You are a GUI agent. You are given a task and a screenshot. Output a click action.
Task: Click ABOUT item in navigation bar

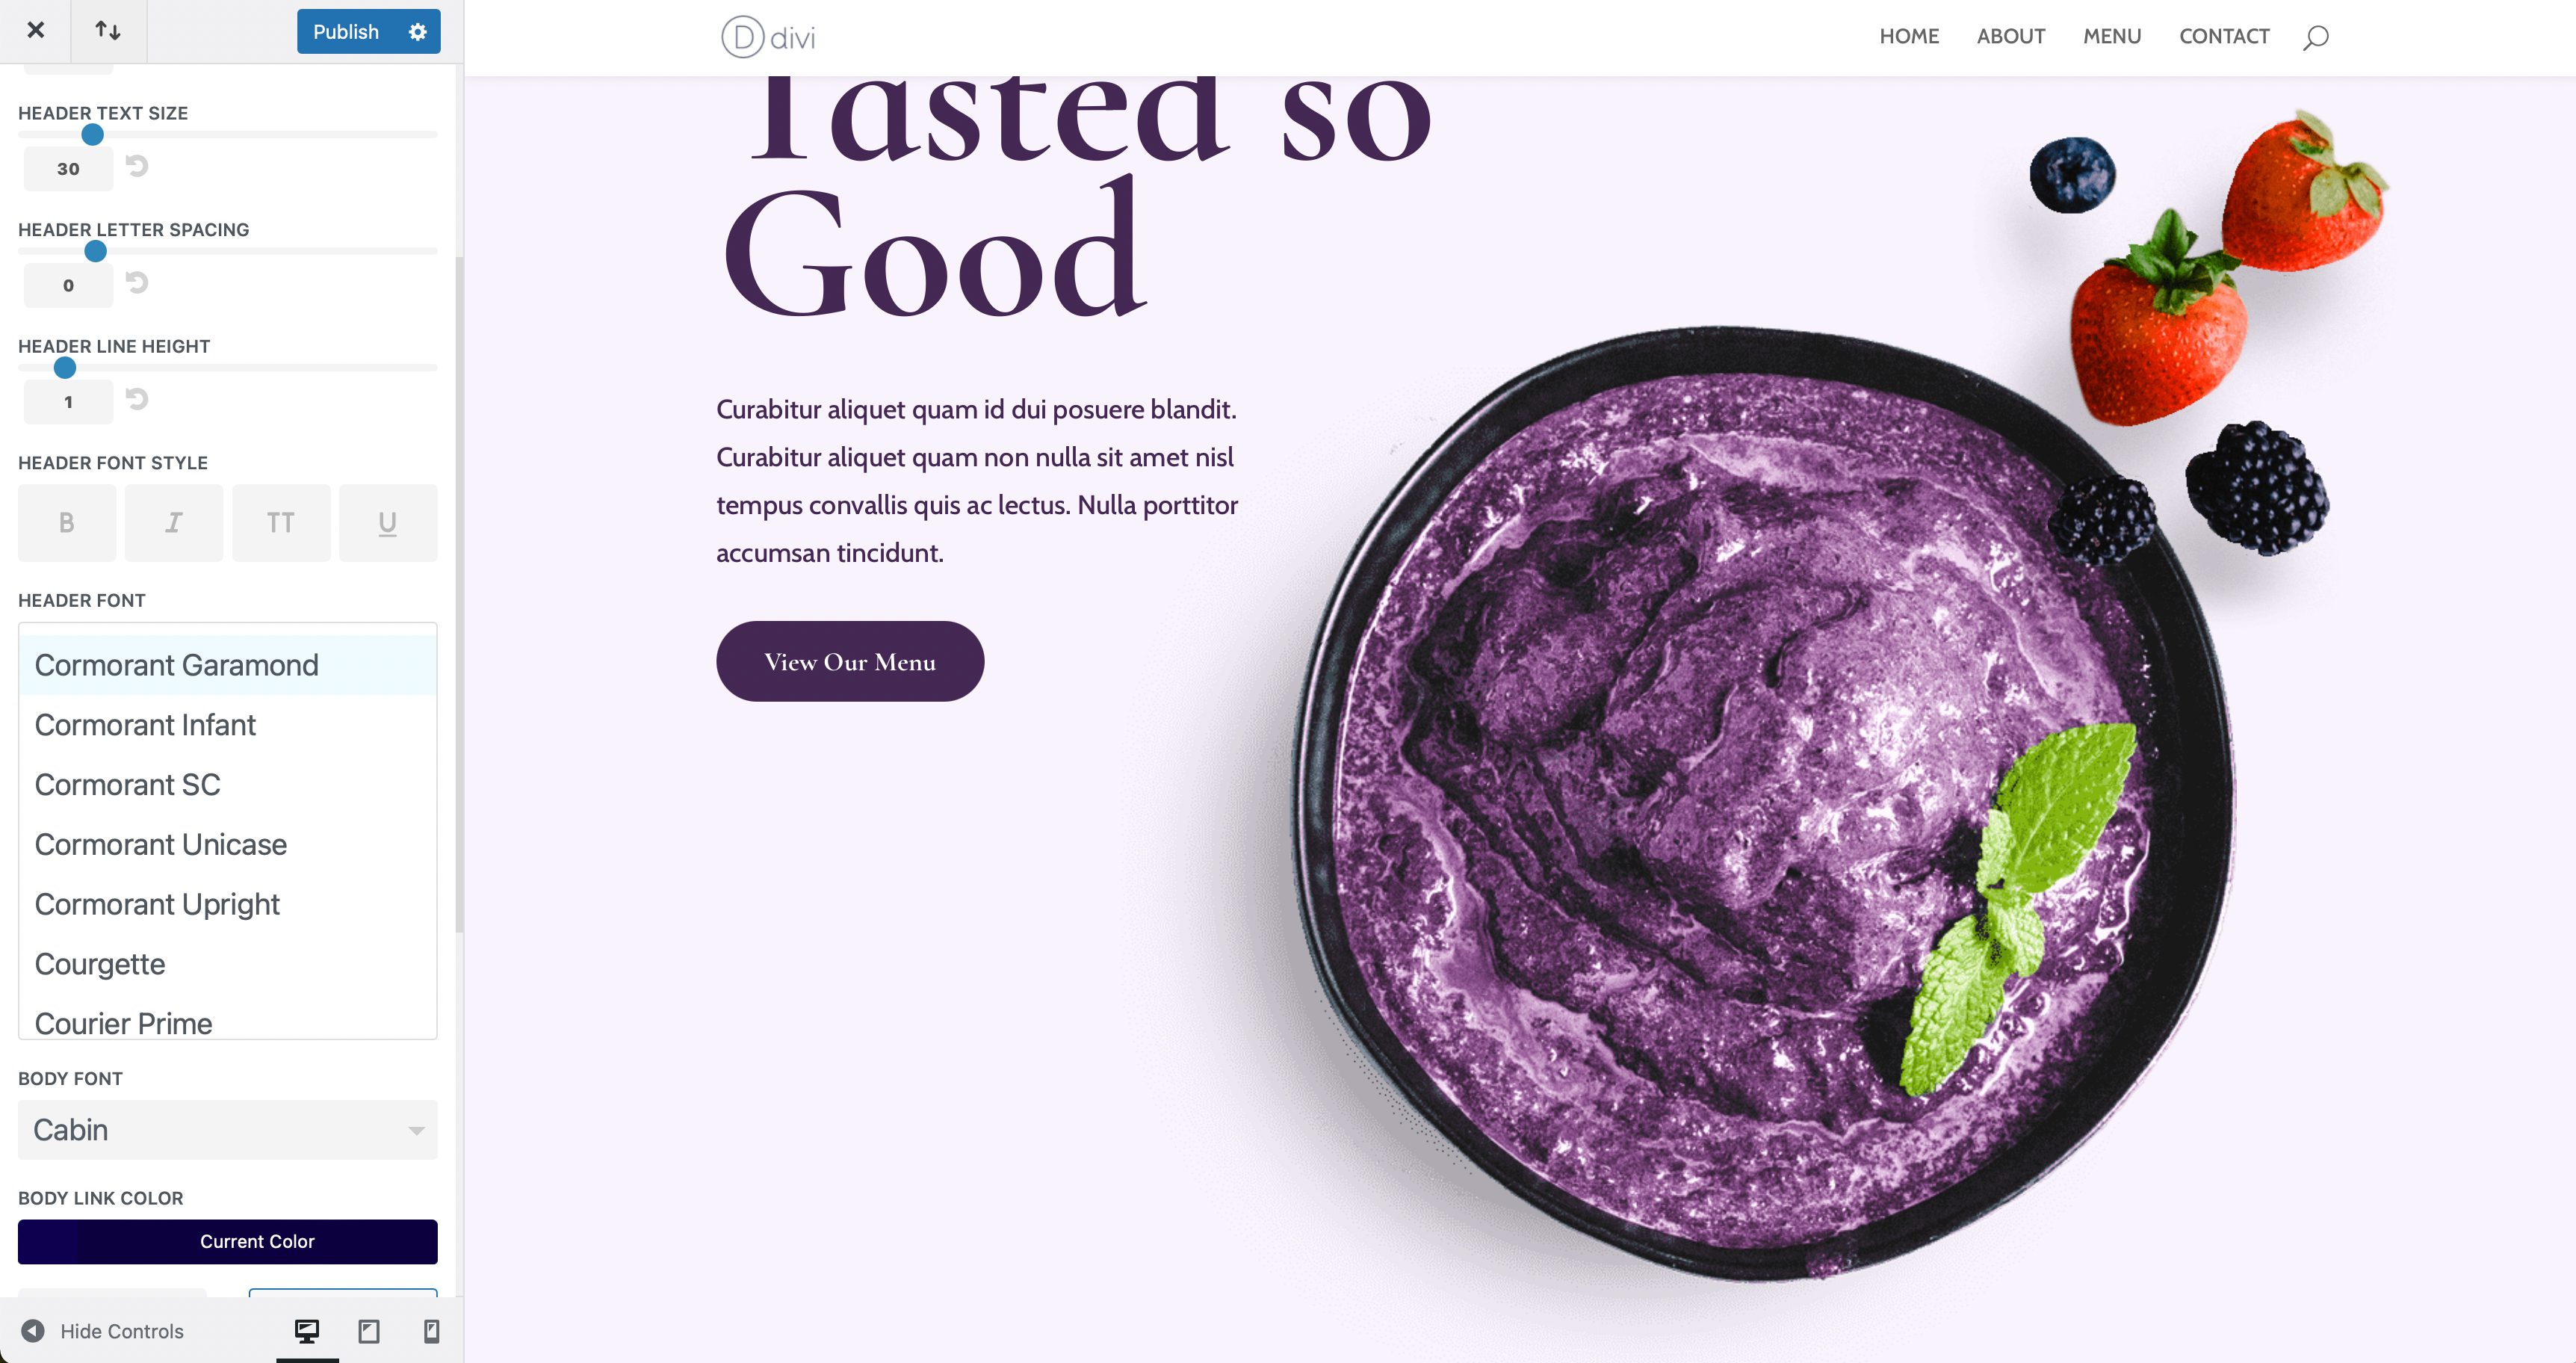[2009, 36]
